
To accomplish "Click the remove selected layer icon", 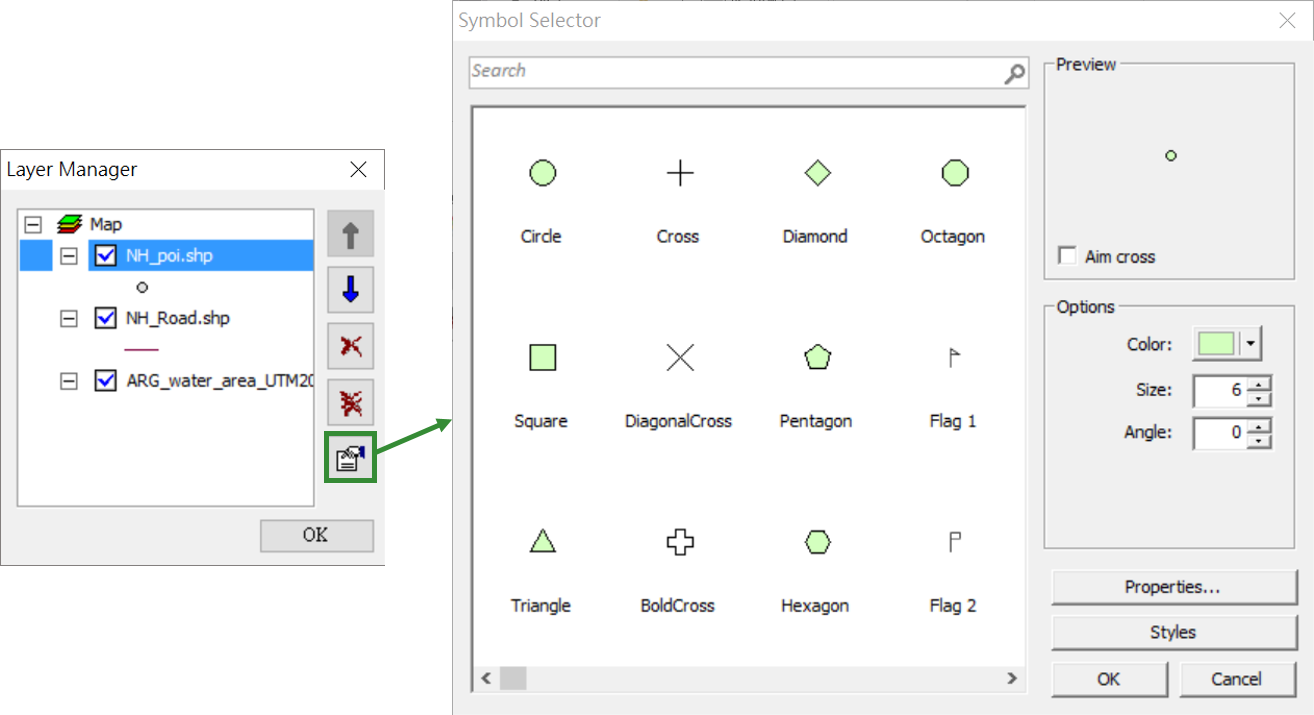I will coord(350,347).
